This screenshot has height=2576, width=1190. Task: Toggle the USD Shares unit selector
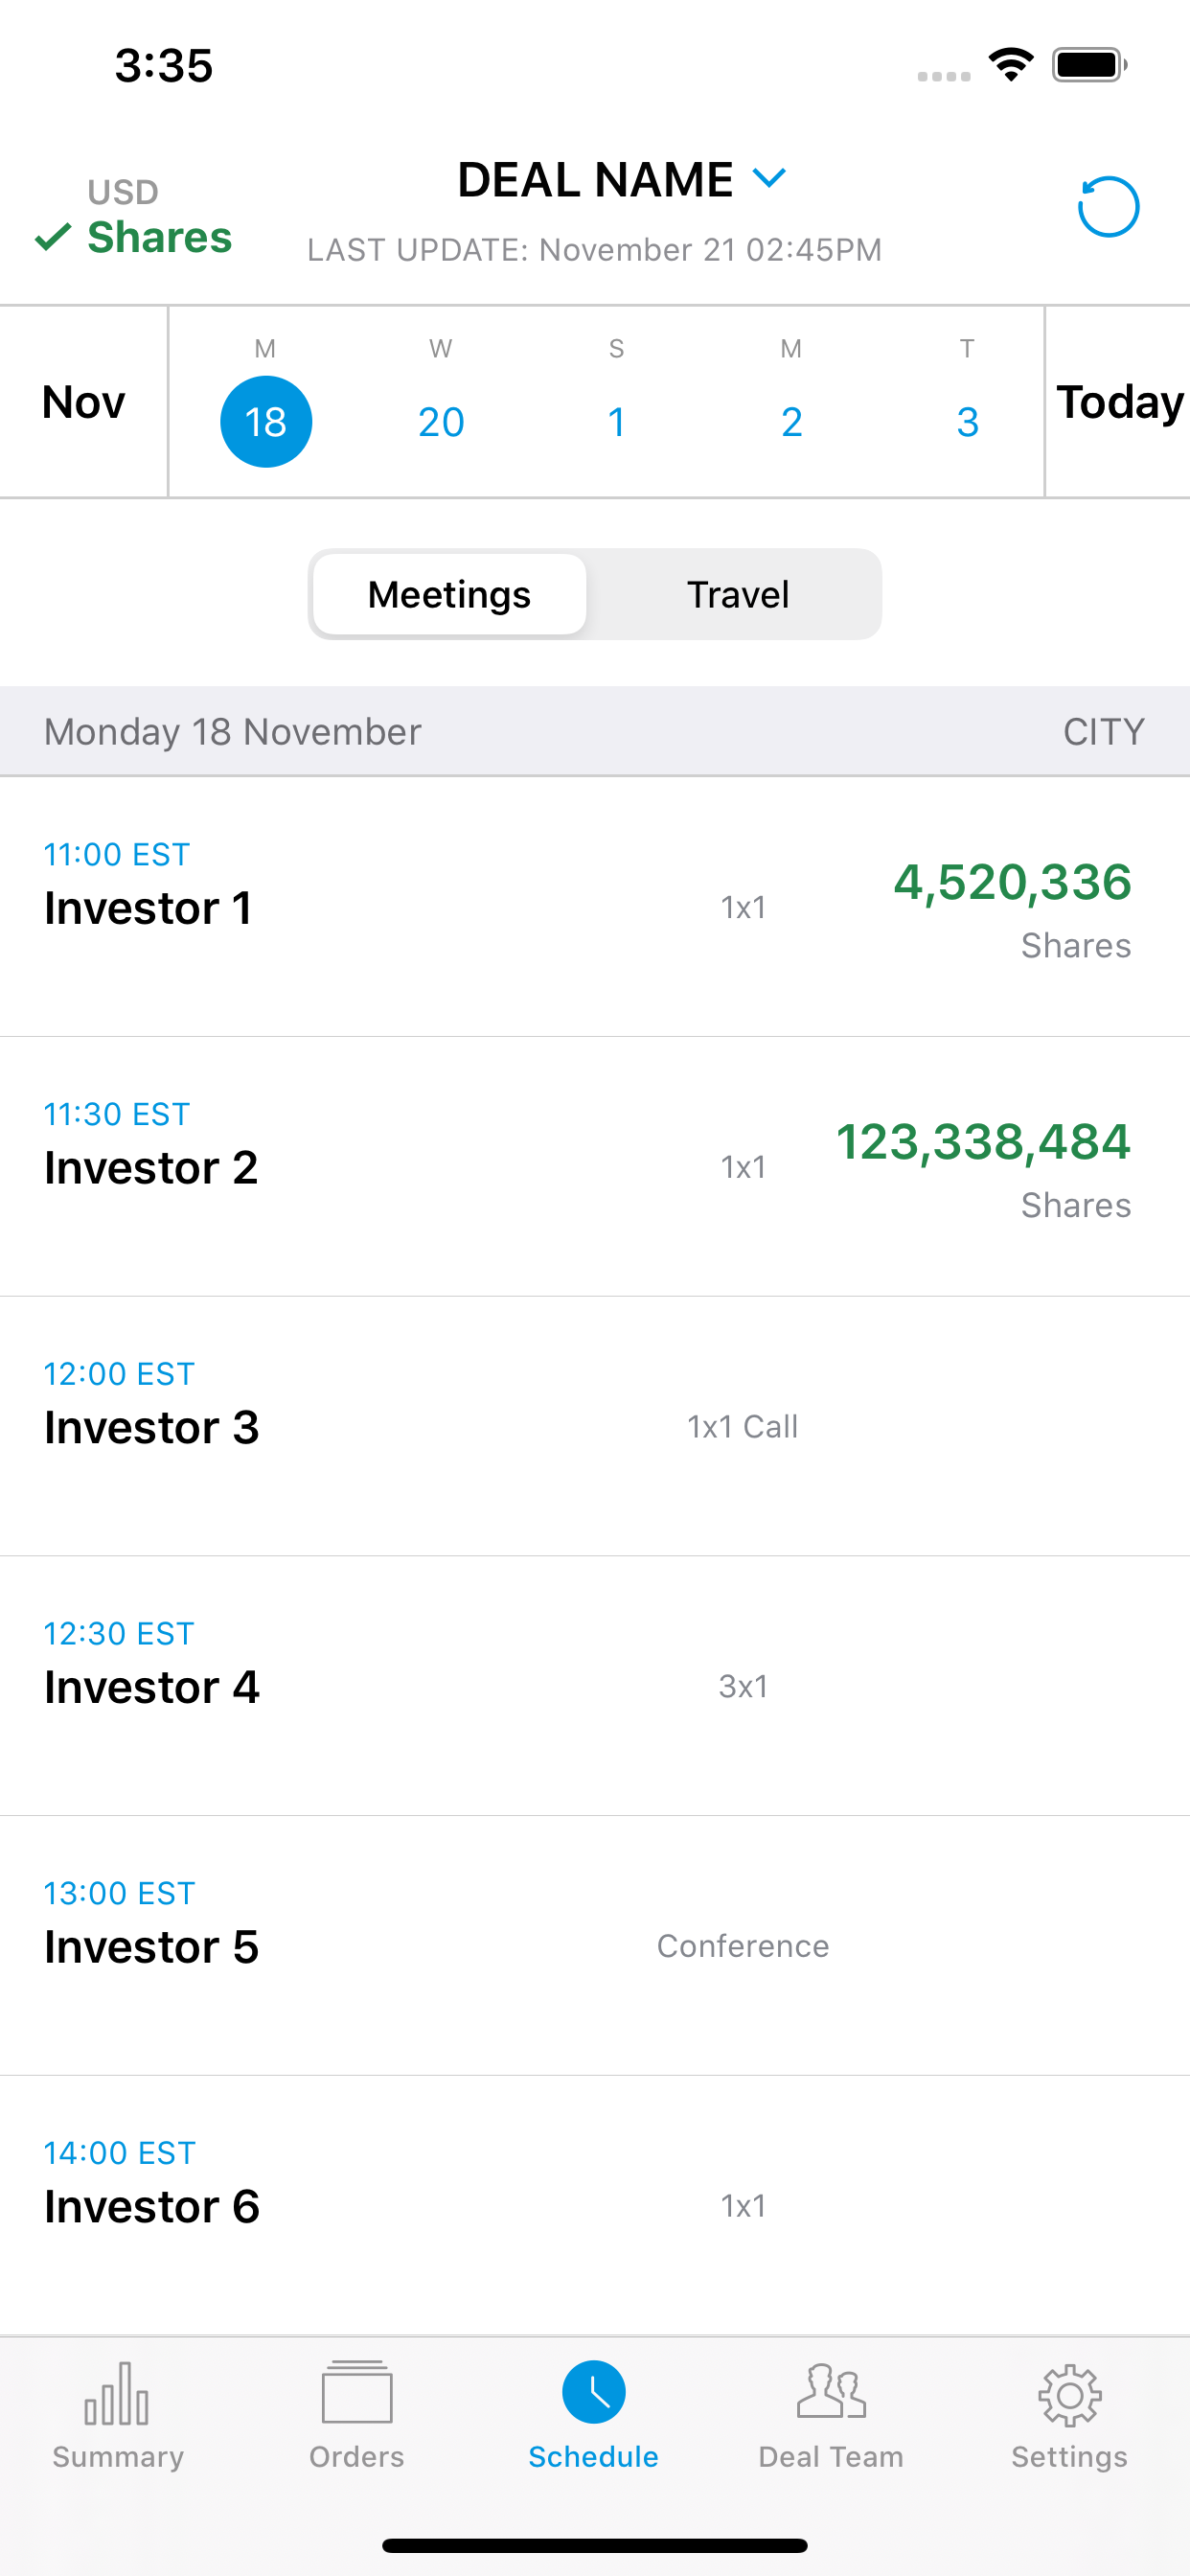coord(134,216)
